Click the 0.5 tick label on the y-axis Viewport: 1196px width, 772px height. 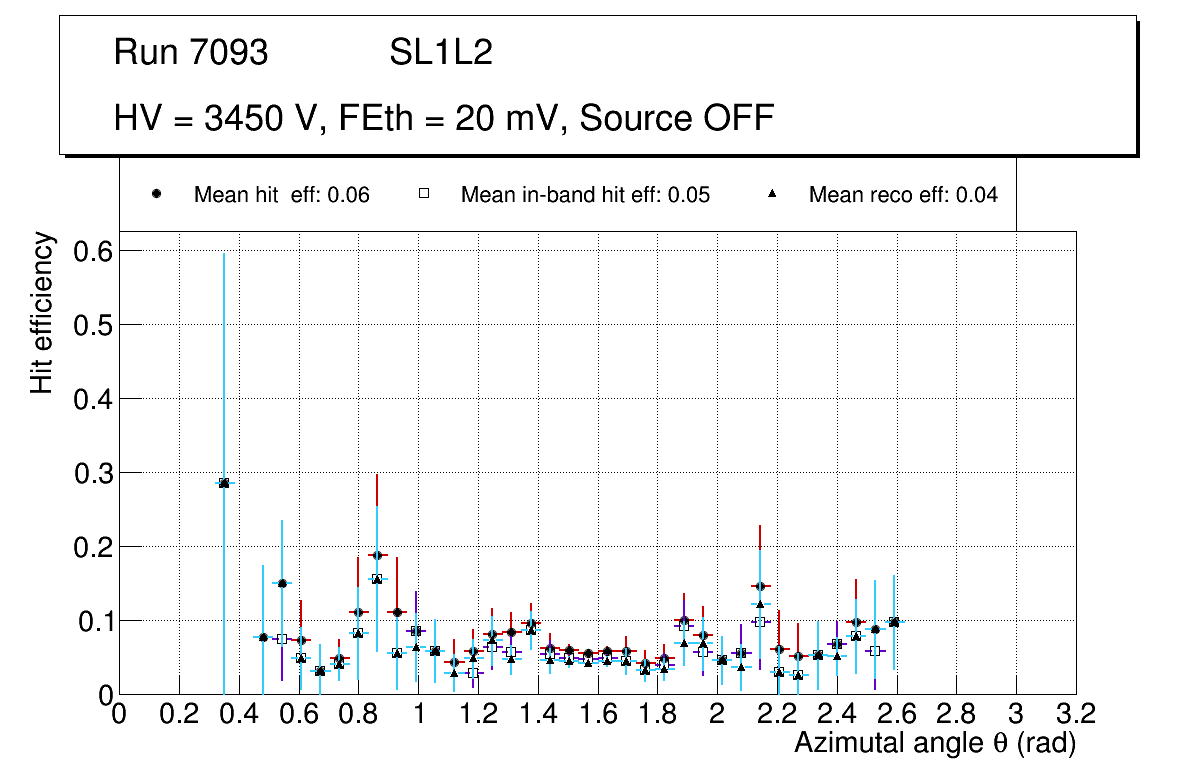92,325
